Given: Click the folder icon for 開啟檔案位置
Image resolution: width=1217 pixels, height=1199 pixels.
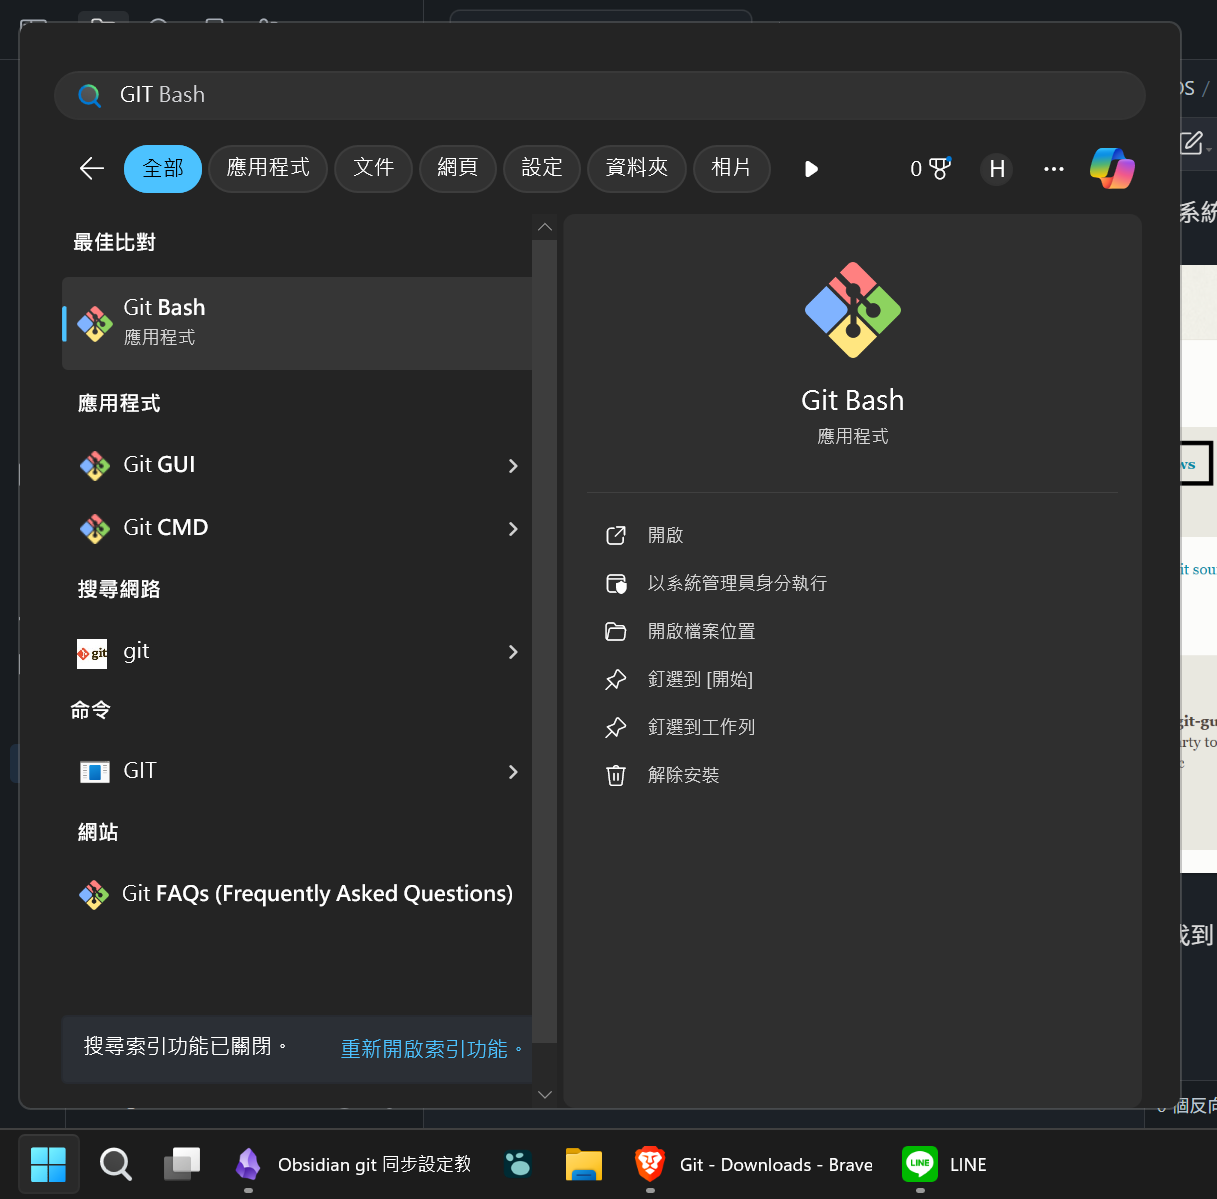Looking at the screenshot, I should click(616, 632).
